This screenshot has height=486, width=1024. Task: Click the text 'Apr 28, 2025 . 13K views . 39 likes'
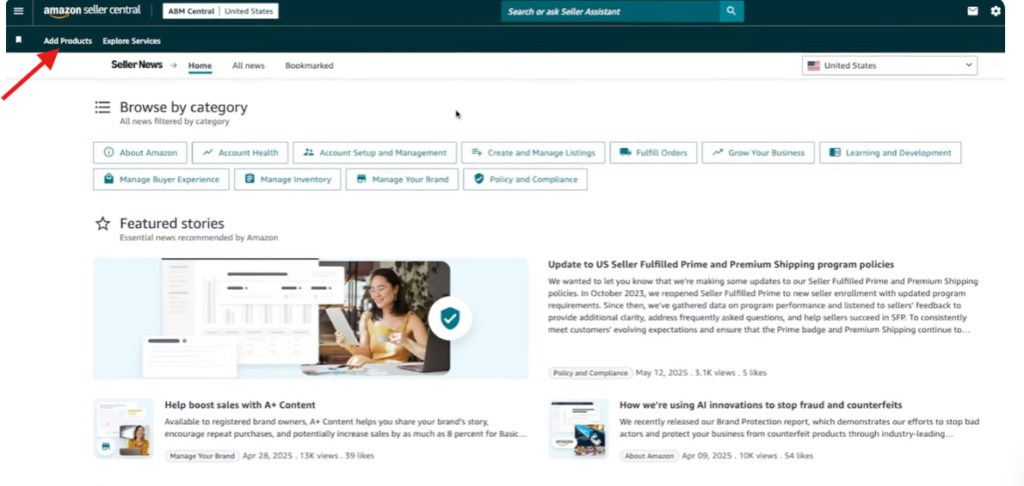308,456
